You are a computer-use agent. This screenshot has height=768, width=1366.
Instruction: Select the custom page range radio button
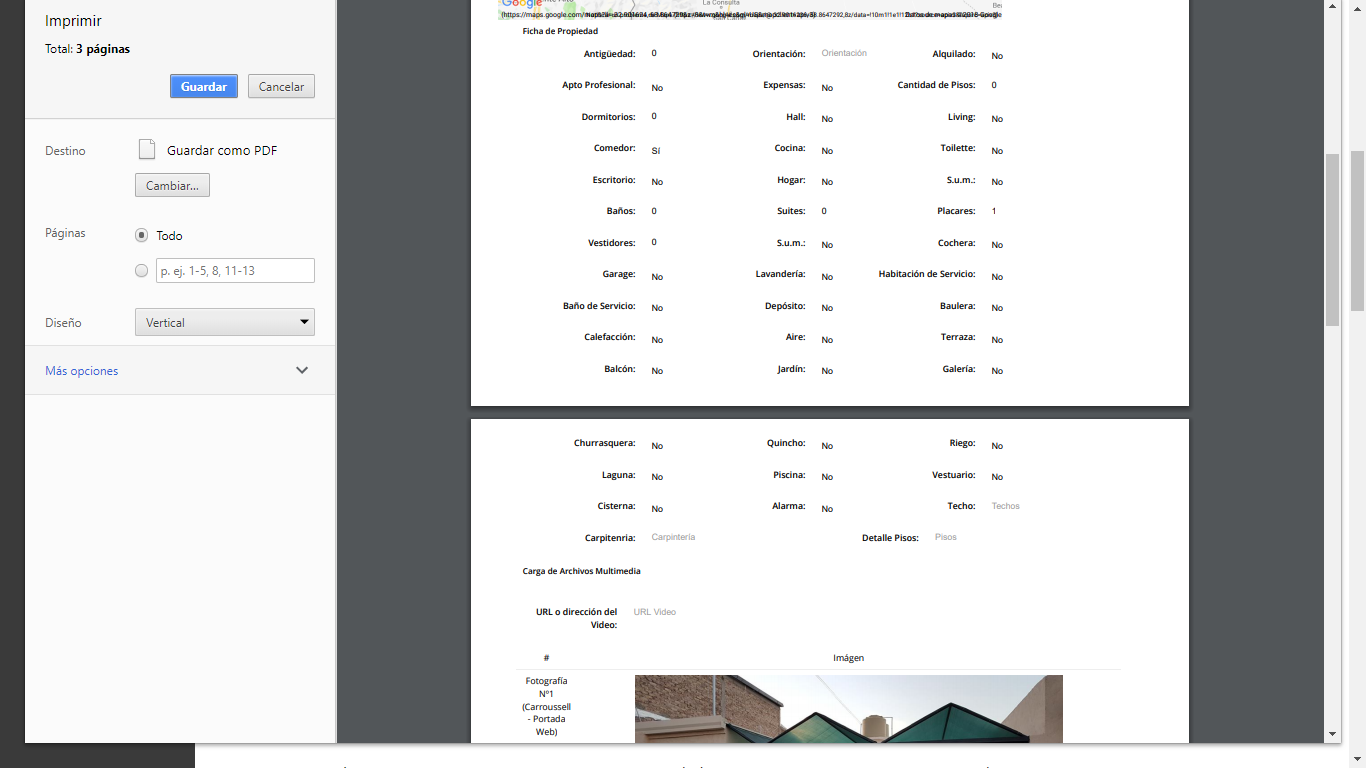point(141,270)
